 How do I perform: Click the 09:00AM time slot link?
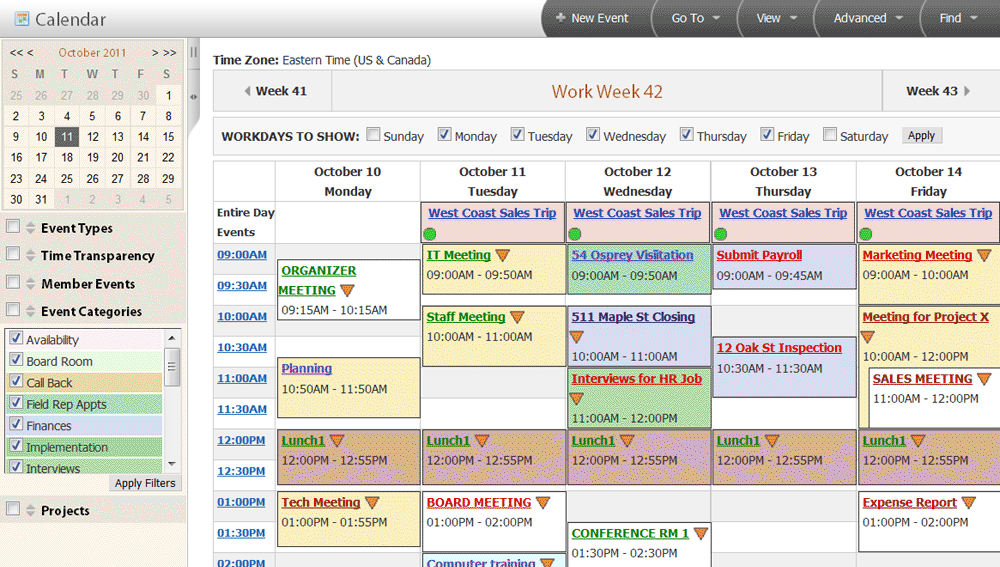point(242,254)
